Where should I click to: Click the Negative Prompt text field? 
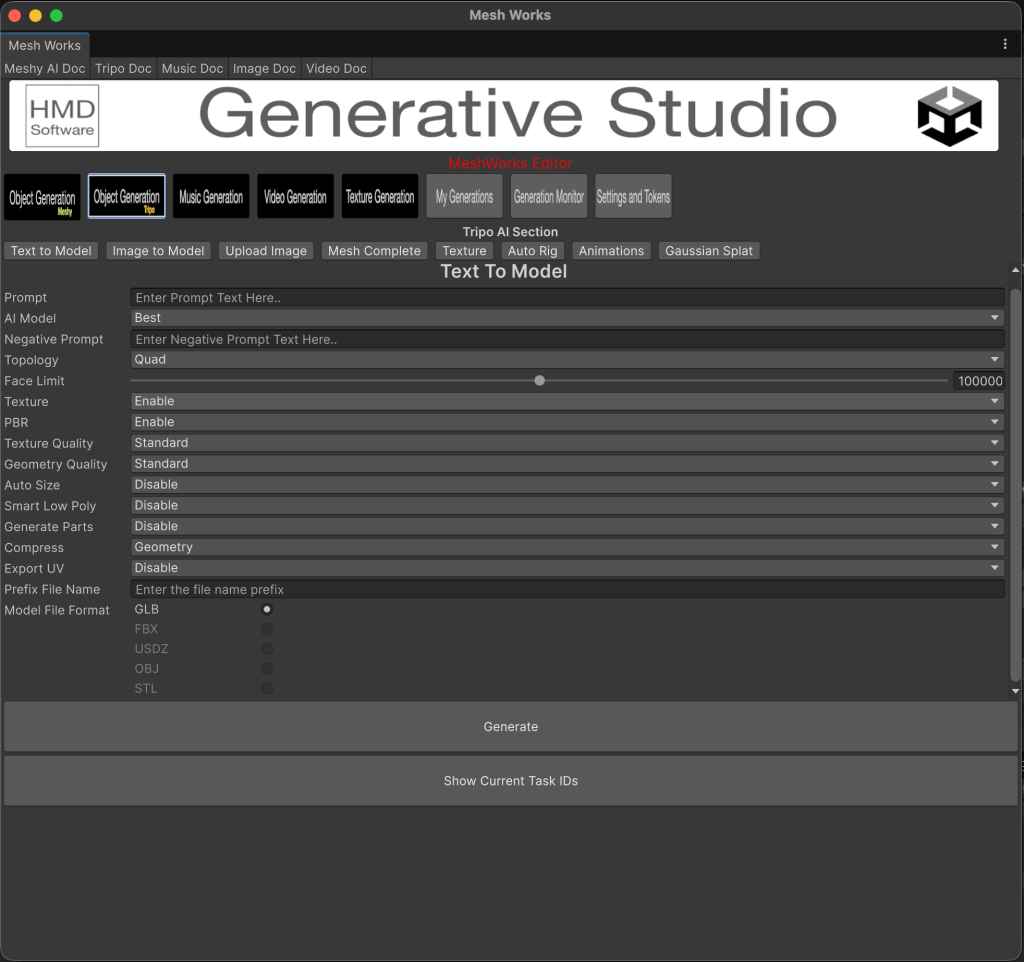pyautogui.click(x=567, y=340)
